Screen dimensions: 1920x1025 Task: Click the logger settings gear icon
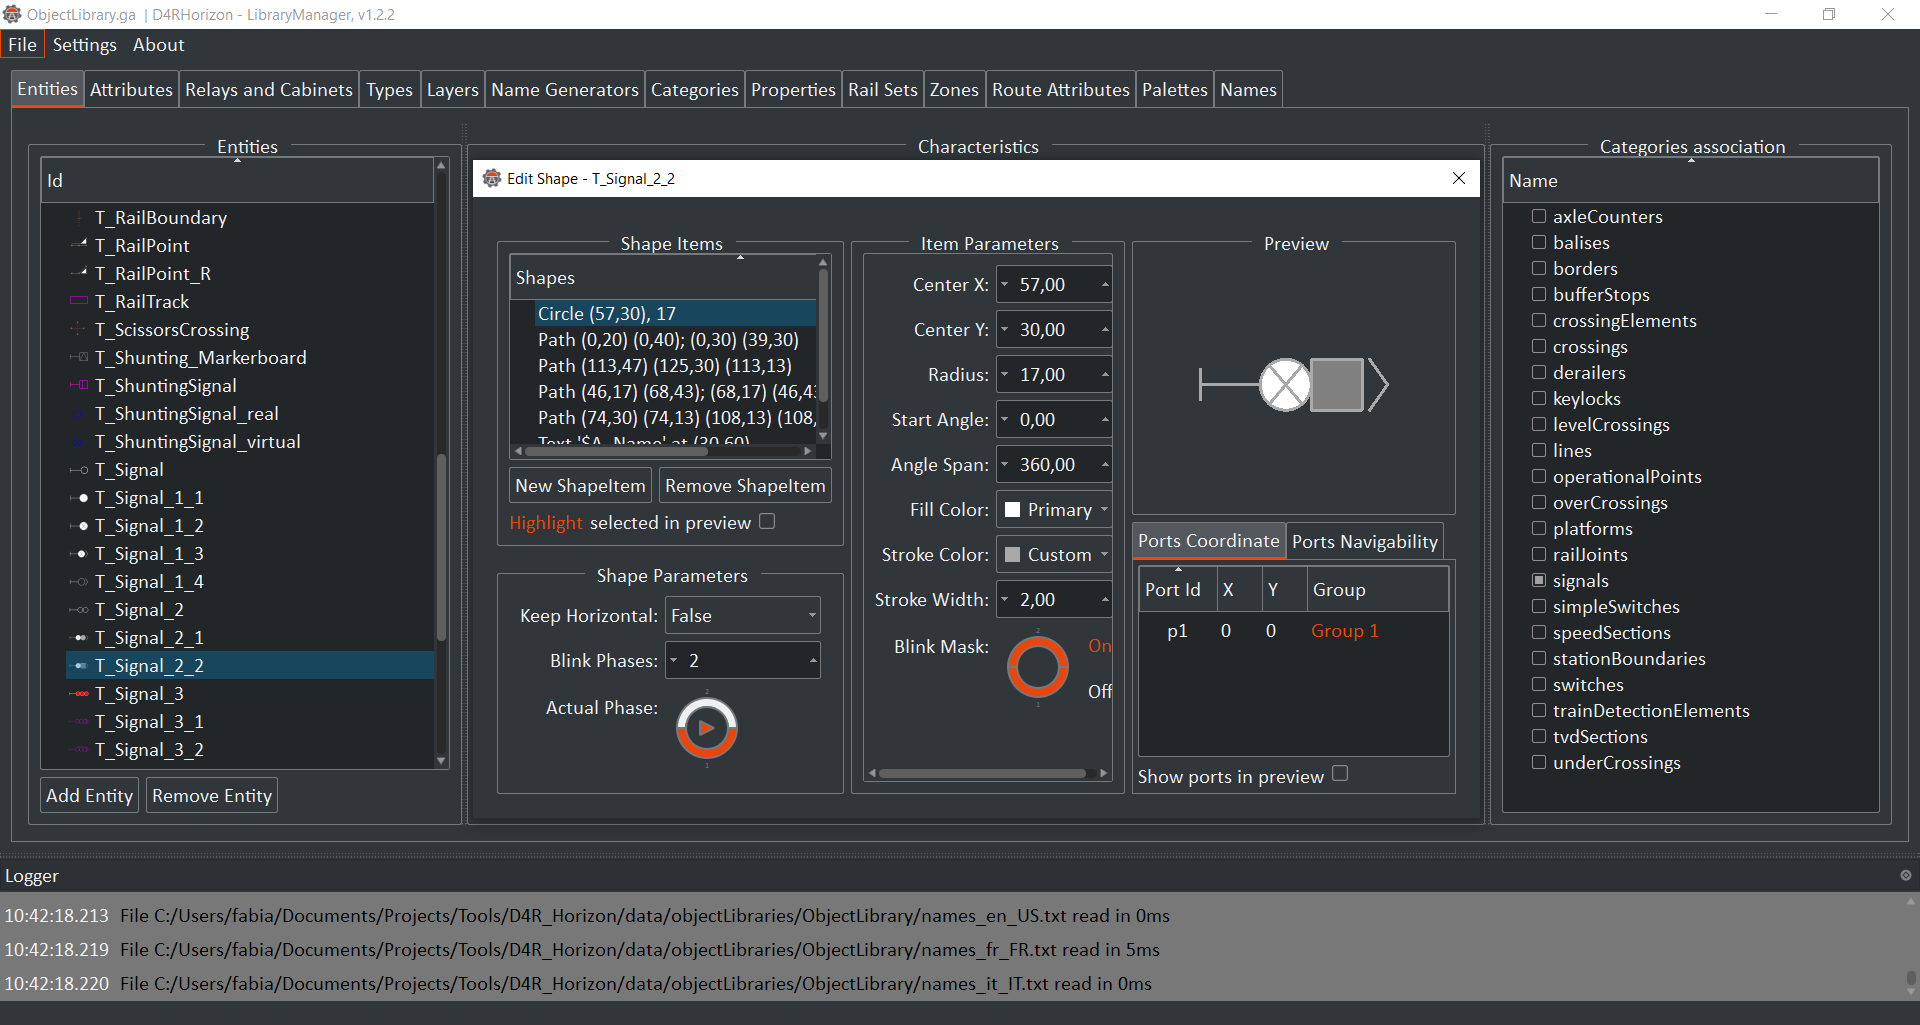click(1905, 875)
